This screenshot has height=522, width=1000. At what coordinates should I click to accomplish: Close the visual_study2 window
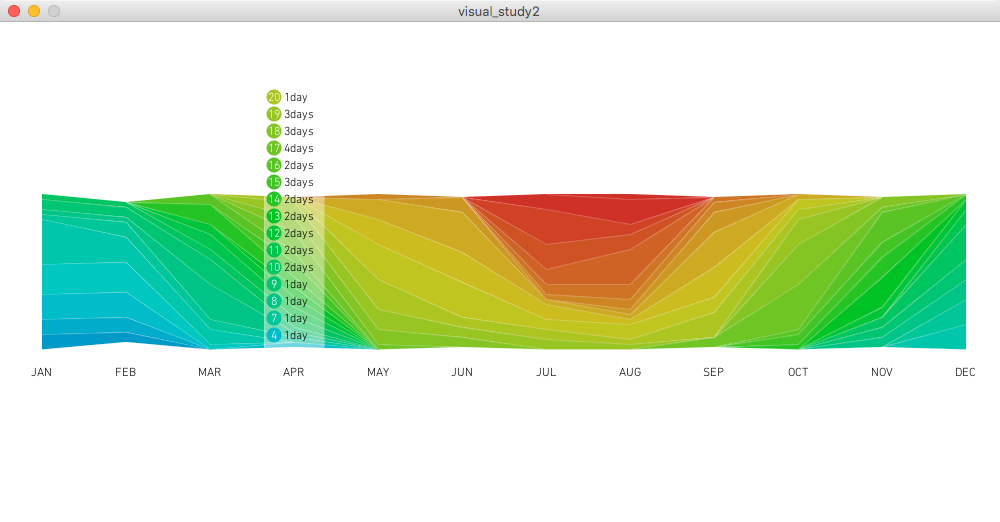click(14, 11)
